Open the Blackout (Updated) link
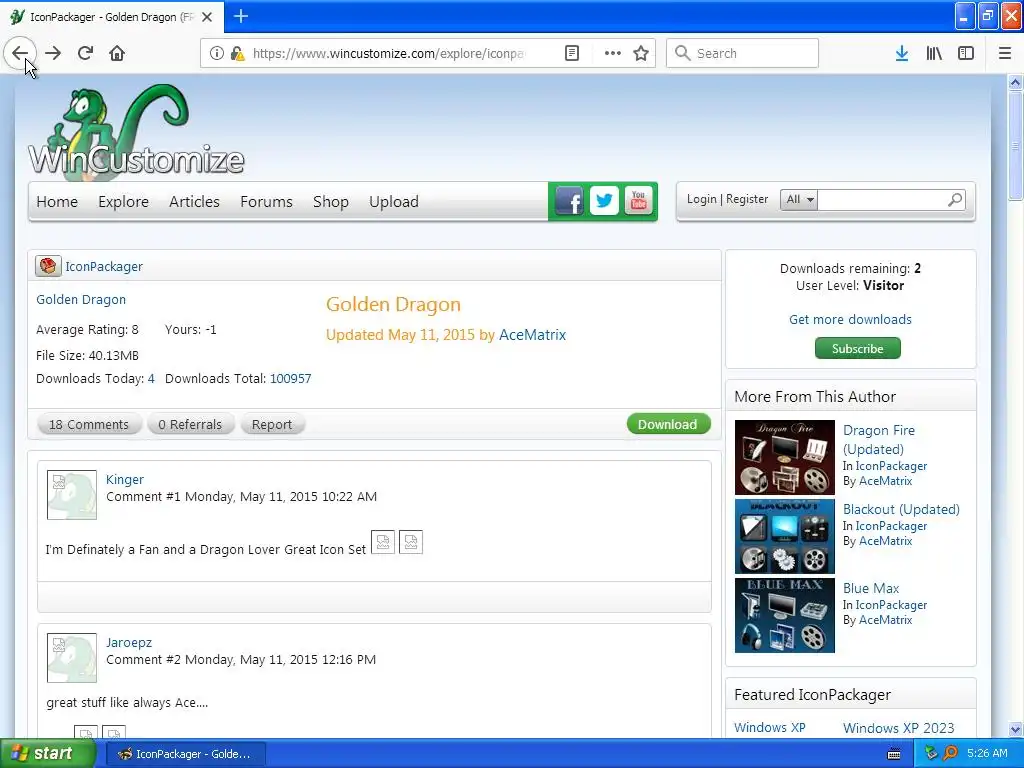 (x=901, y=509)
